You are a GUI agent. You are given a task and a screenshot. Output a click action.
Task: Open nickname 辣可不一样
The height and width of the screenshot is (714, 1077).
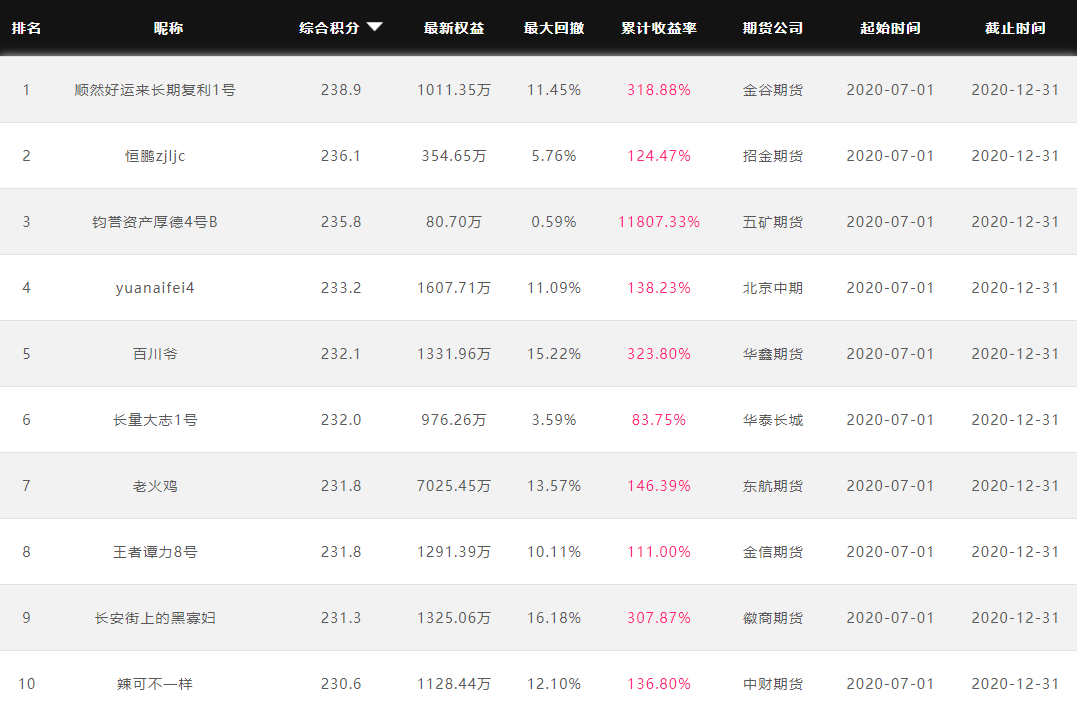(x=155, y=683)
